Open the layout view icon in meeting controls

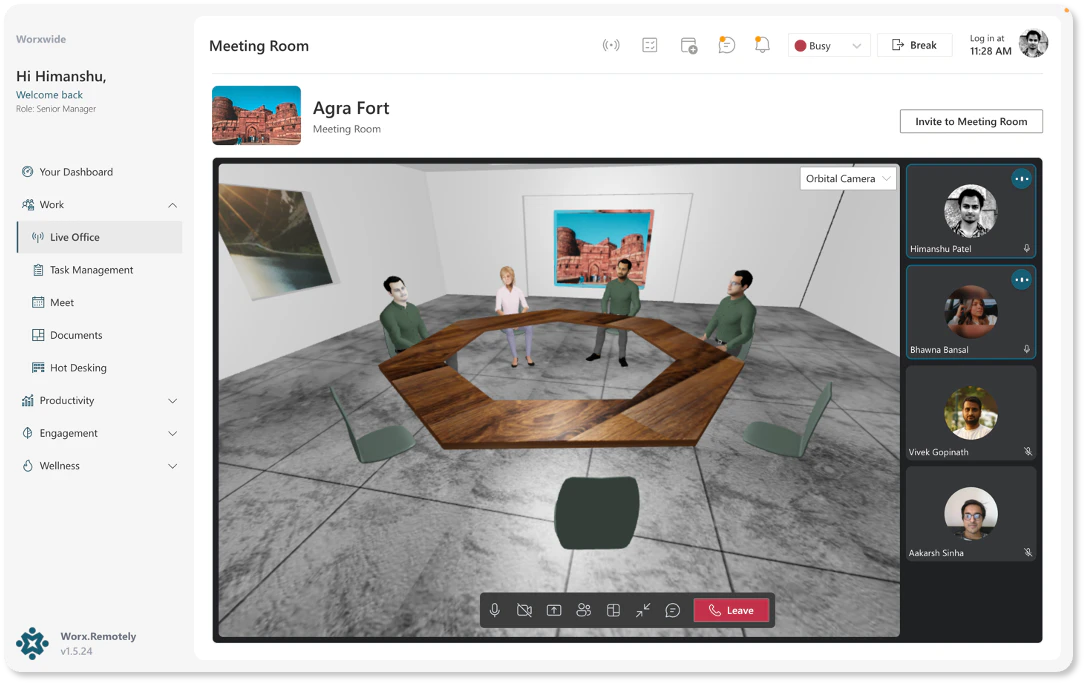click(x=613, y=609)
